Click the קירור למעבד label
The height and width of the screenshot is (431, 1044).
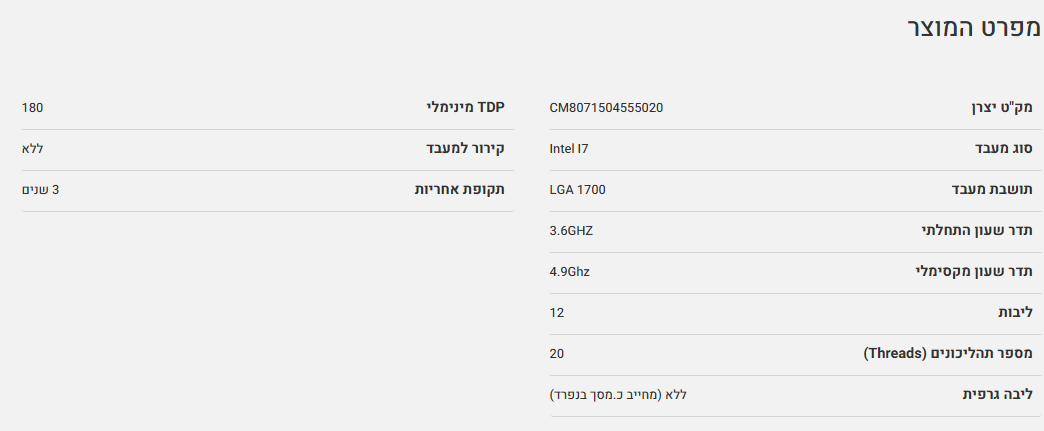point(465,149)
